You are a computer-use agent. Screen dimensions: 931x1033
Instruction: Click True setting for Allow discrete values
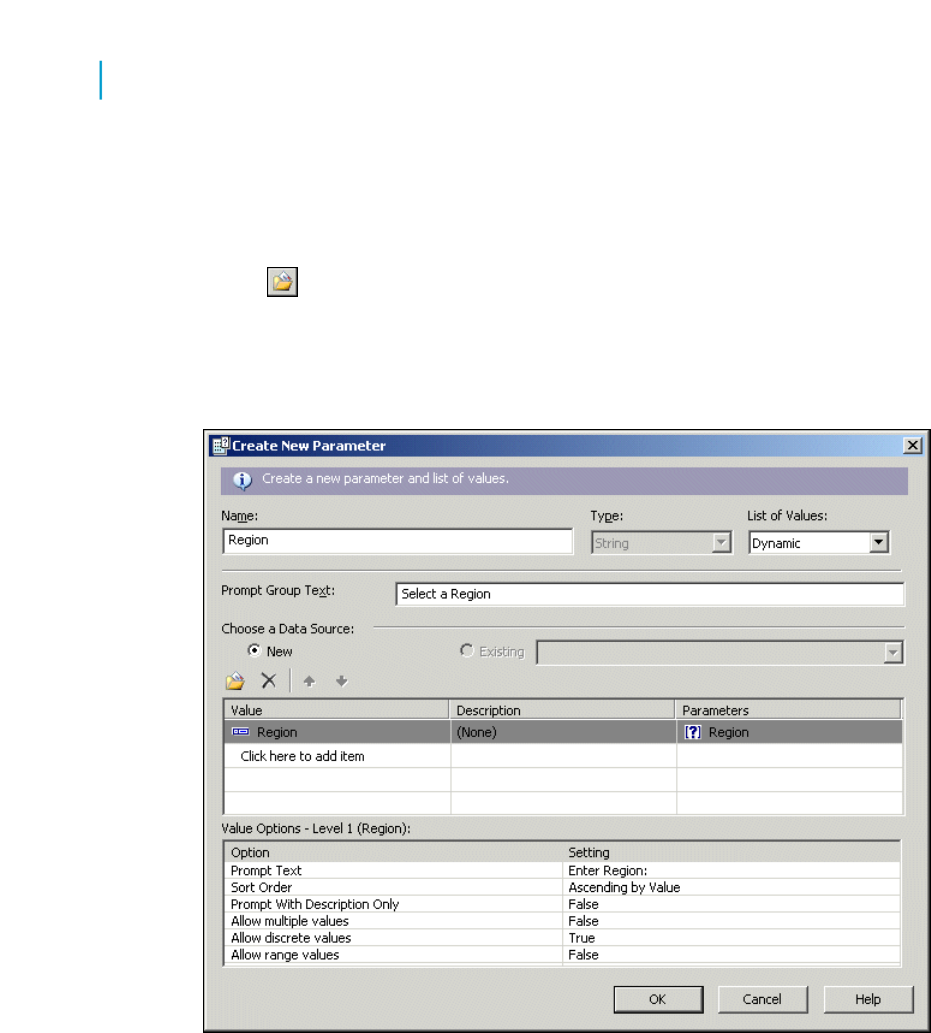coord(581,937)
